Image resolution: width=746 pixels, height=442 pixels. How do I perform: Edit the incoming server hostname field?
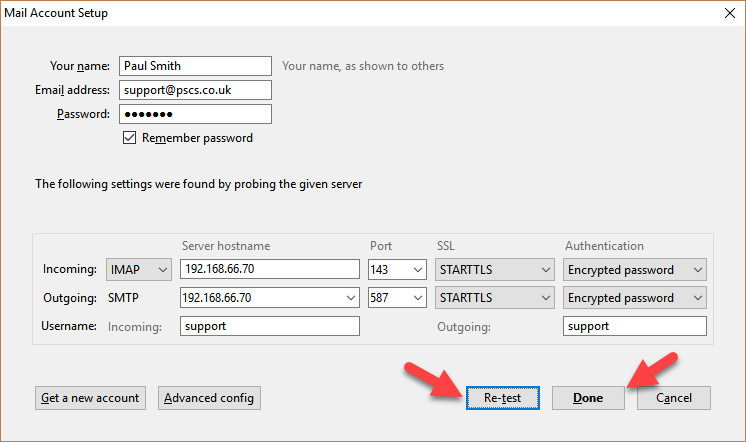point(270,269)
